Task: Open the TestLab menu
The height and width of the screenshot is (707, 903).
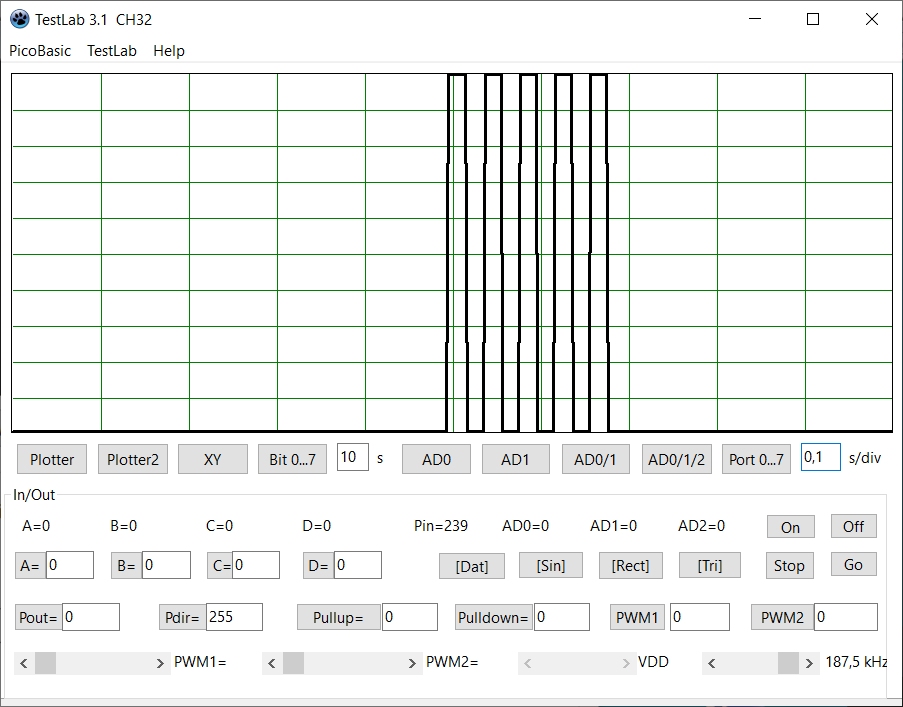Action: tap(112, 50)
